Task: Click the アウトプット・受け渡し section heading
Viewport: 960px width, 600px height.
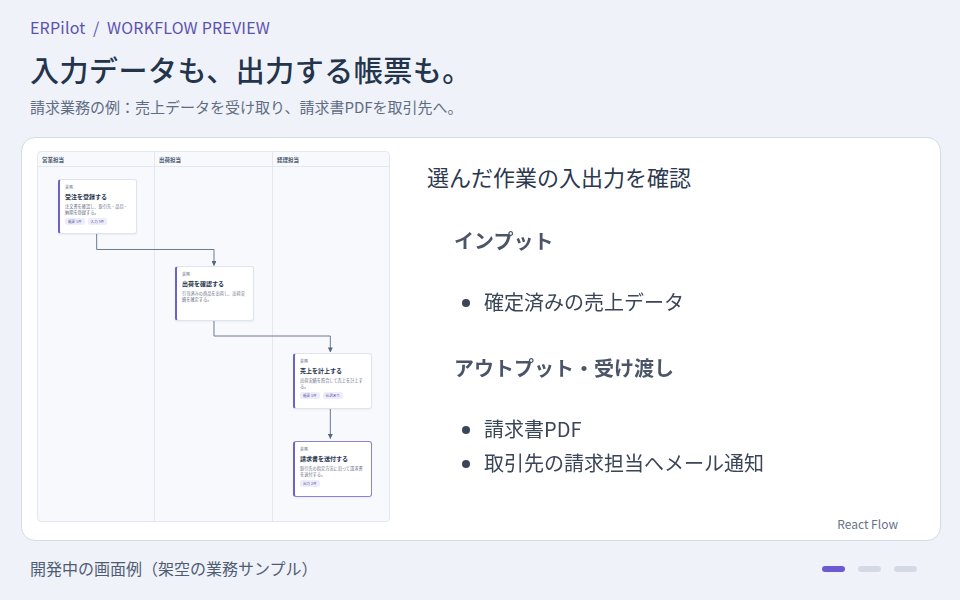Action: [563, 368]
